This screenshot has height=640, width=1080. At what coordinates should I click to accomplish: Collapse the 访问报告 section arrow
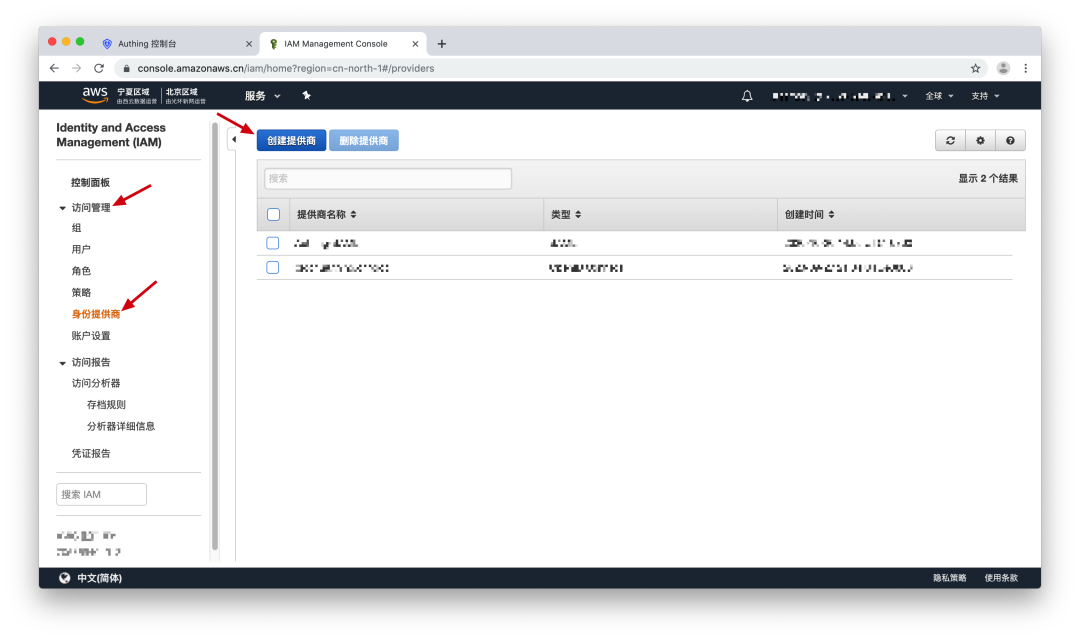pyautogui.click(x=63, y=363)
